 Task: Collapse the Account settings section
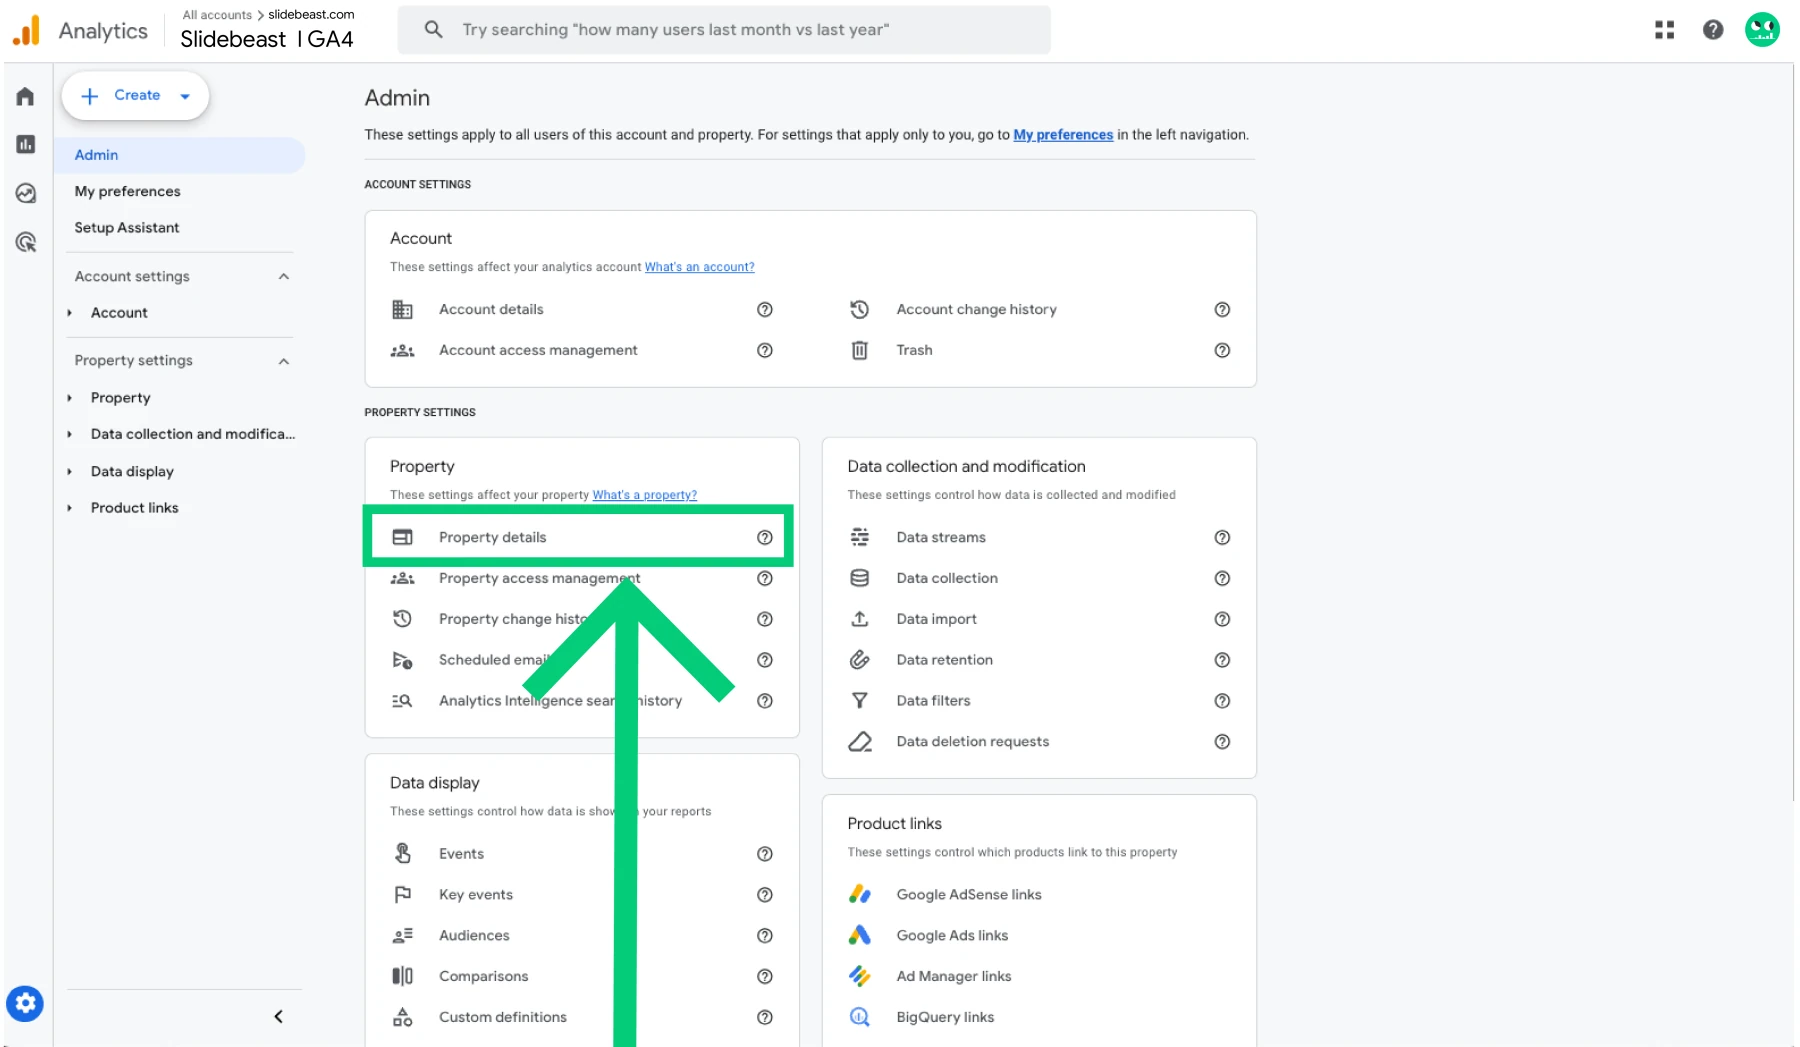pyautogui.click(x=284, y=277)
